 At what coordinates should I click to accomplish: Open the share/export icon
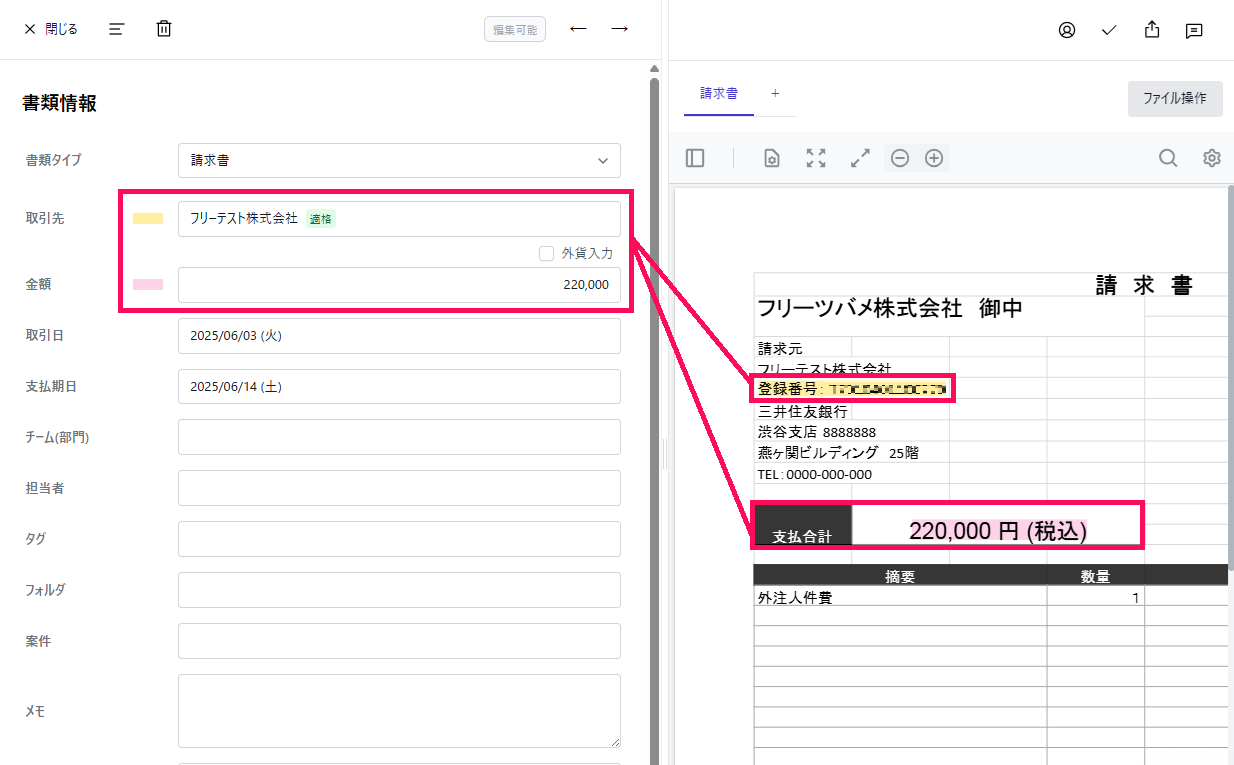click(x=1151, y=29)
